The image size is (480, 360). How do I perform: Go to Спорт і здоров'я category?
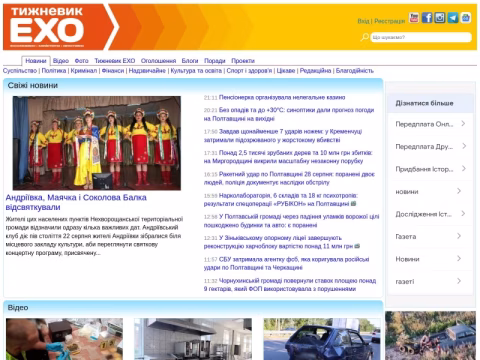pyautogui.click(x=249, y=71)
